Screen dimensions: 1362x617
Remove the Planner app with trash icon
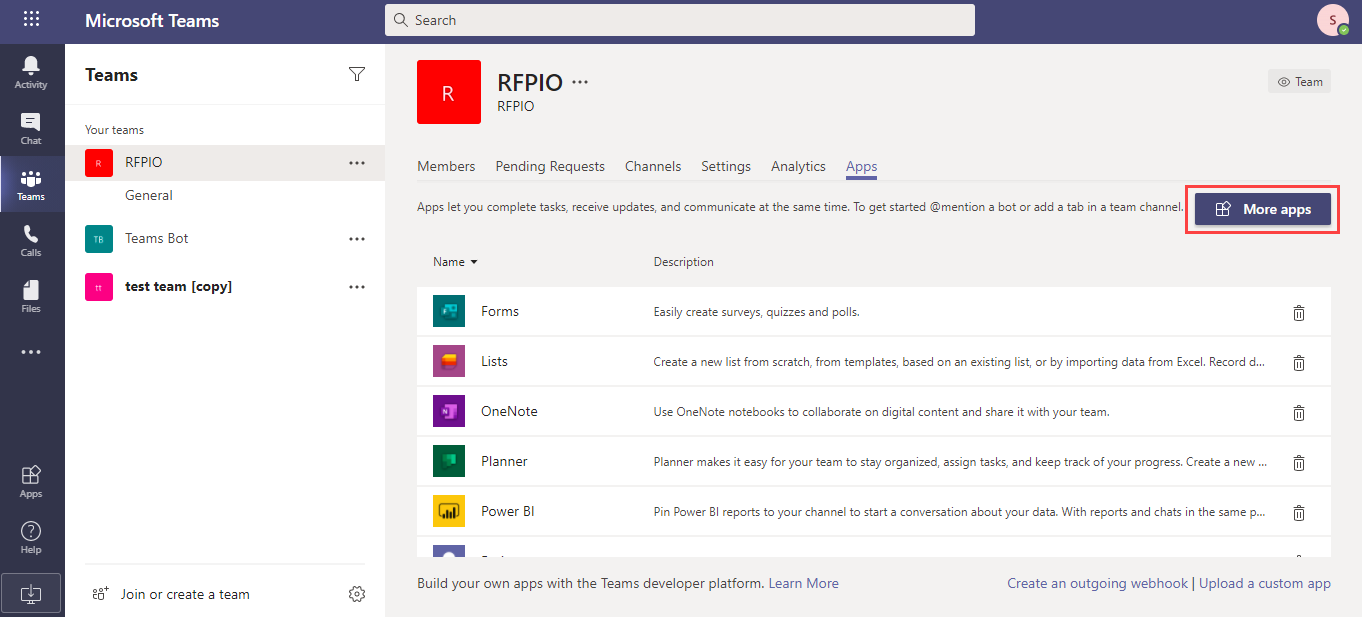click(x=1299, y=462)
